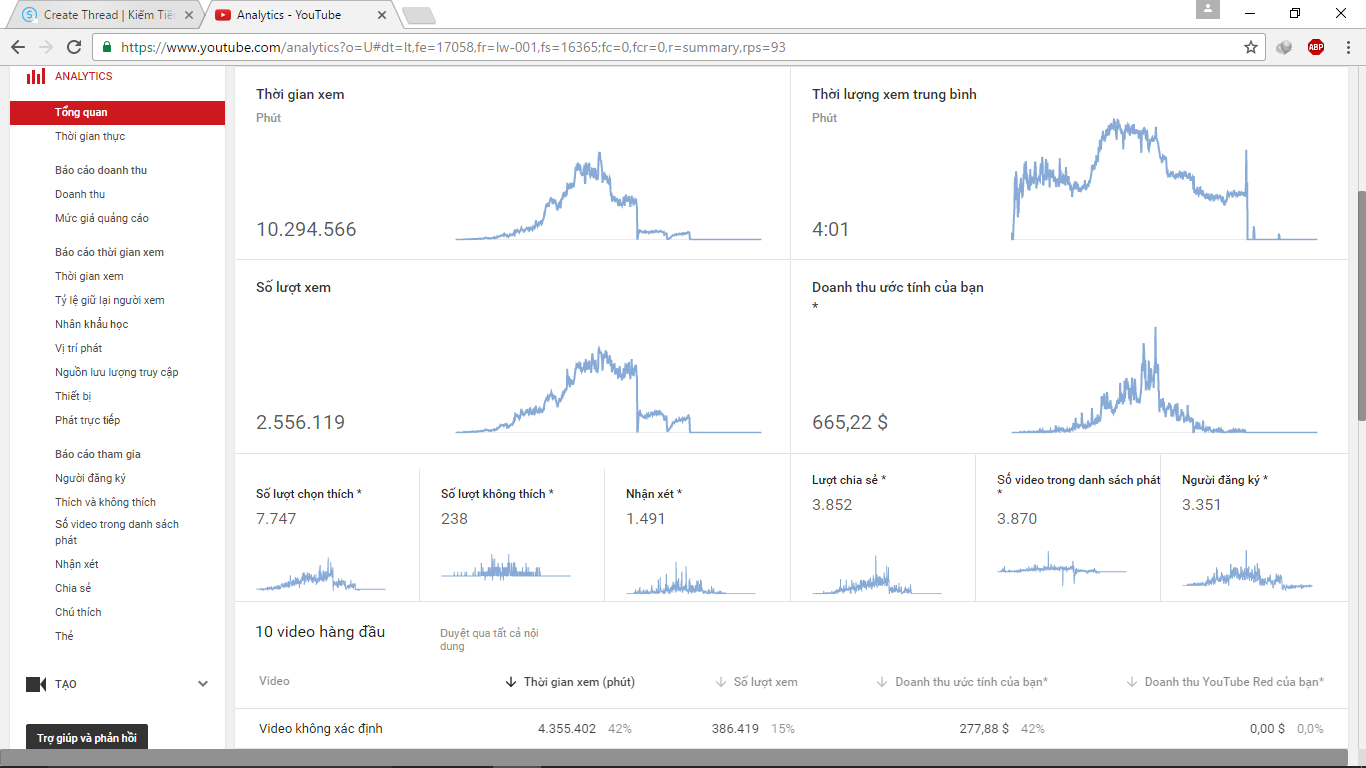Click the green secure lock icon
This screenshot has height=768, width=1366.
(107, 47)
